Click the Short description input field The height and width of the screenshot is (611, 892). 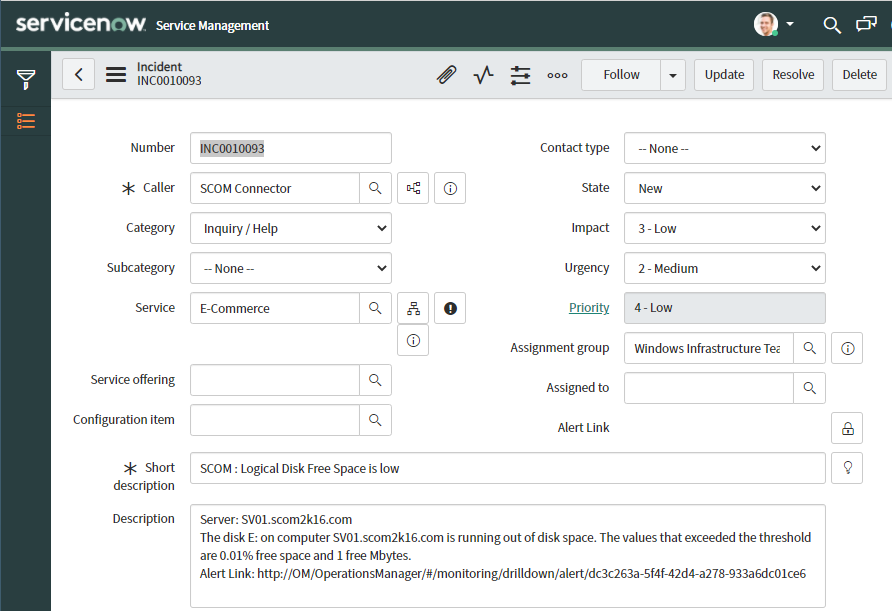tap(507, 468)
